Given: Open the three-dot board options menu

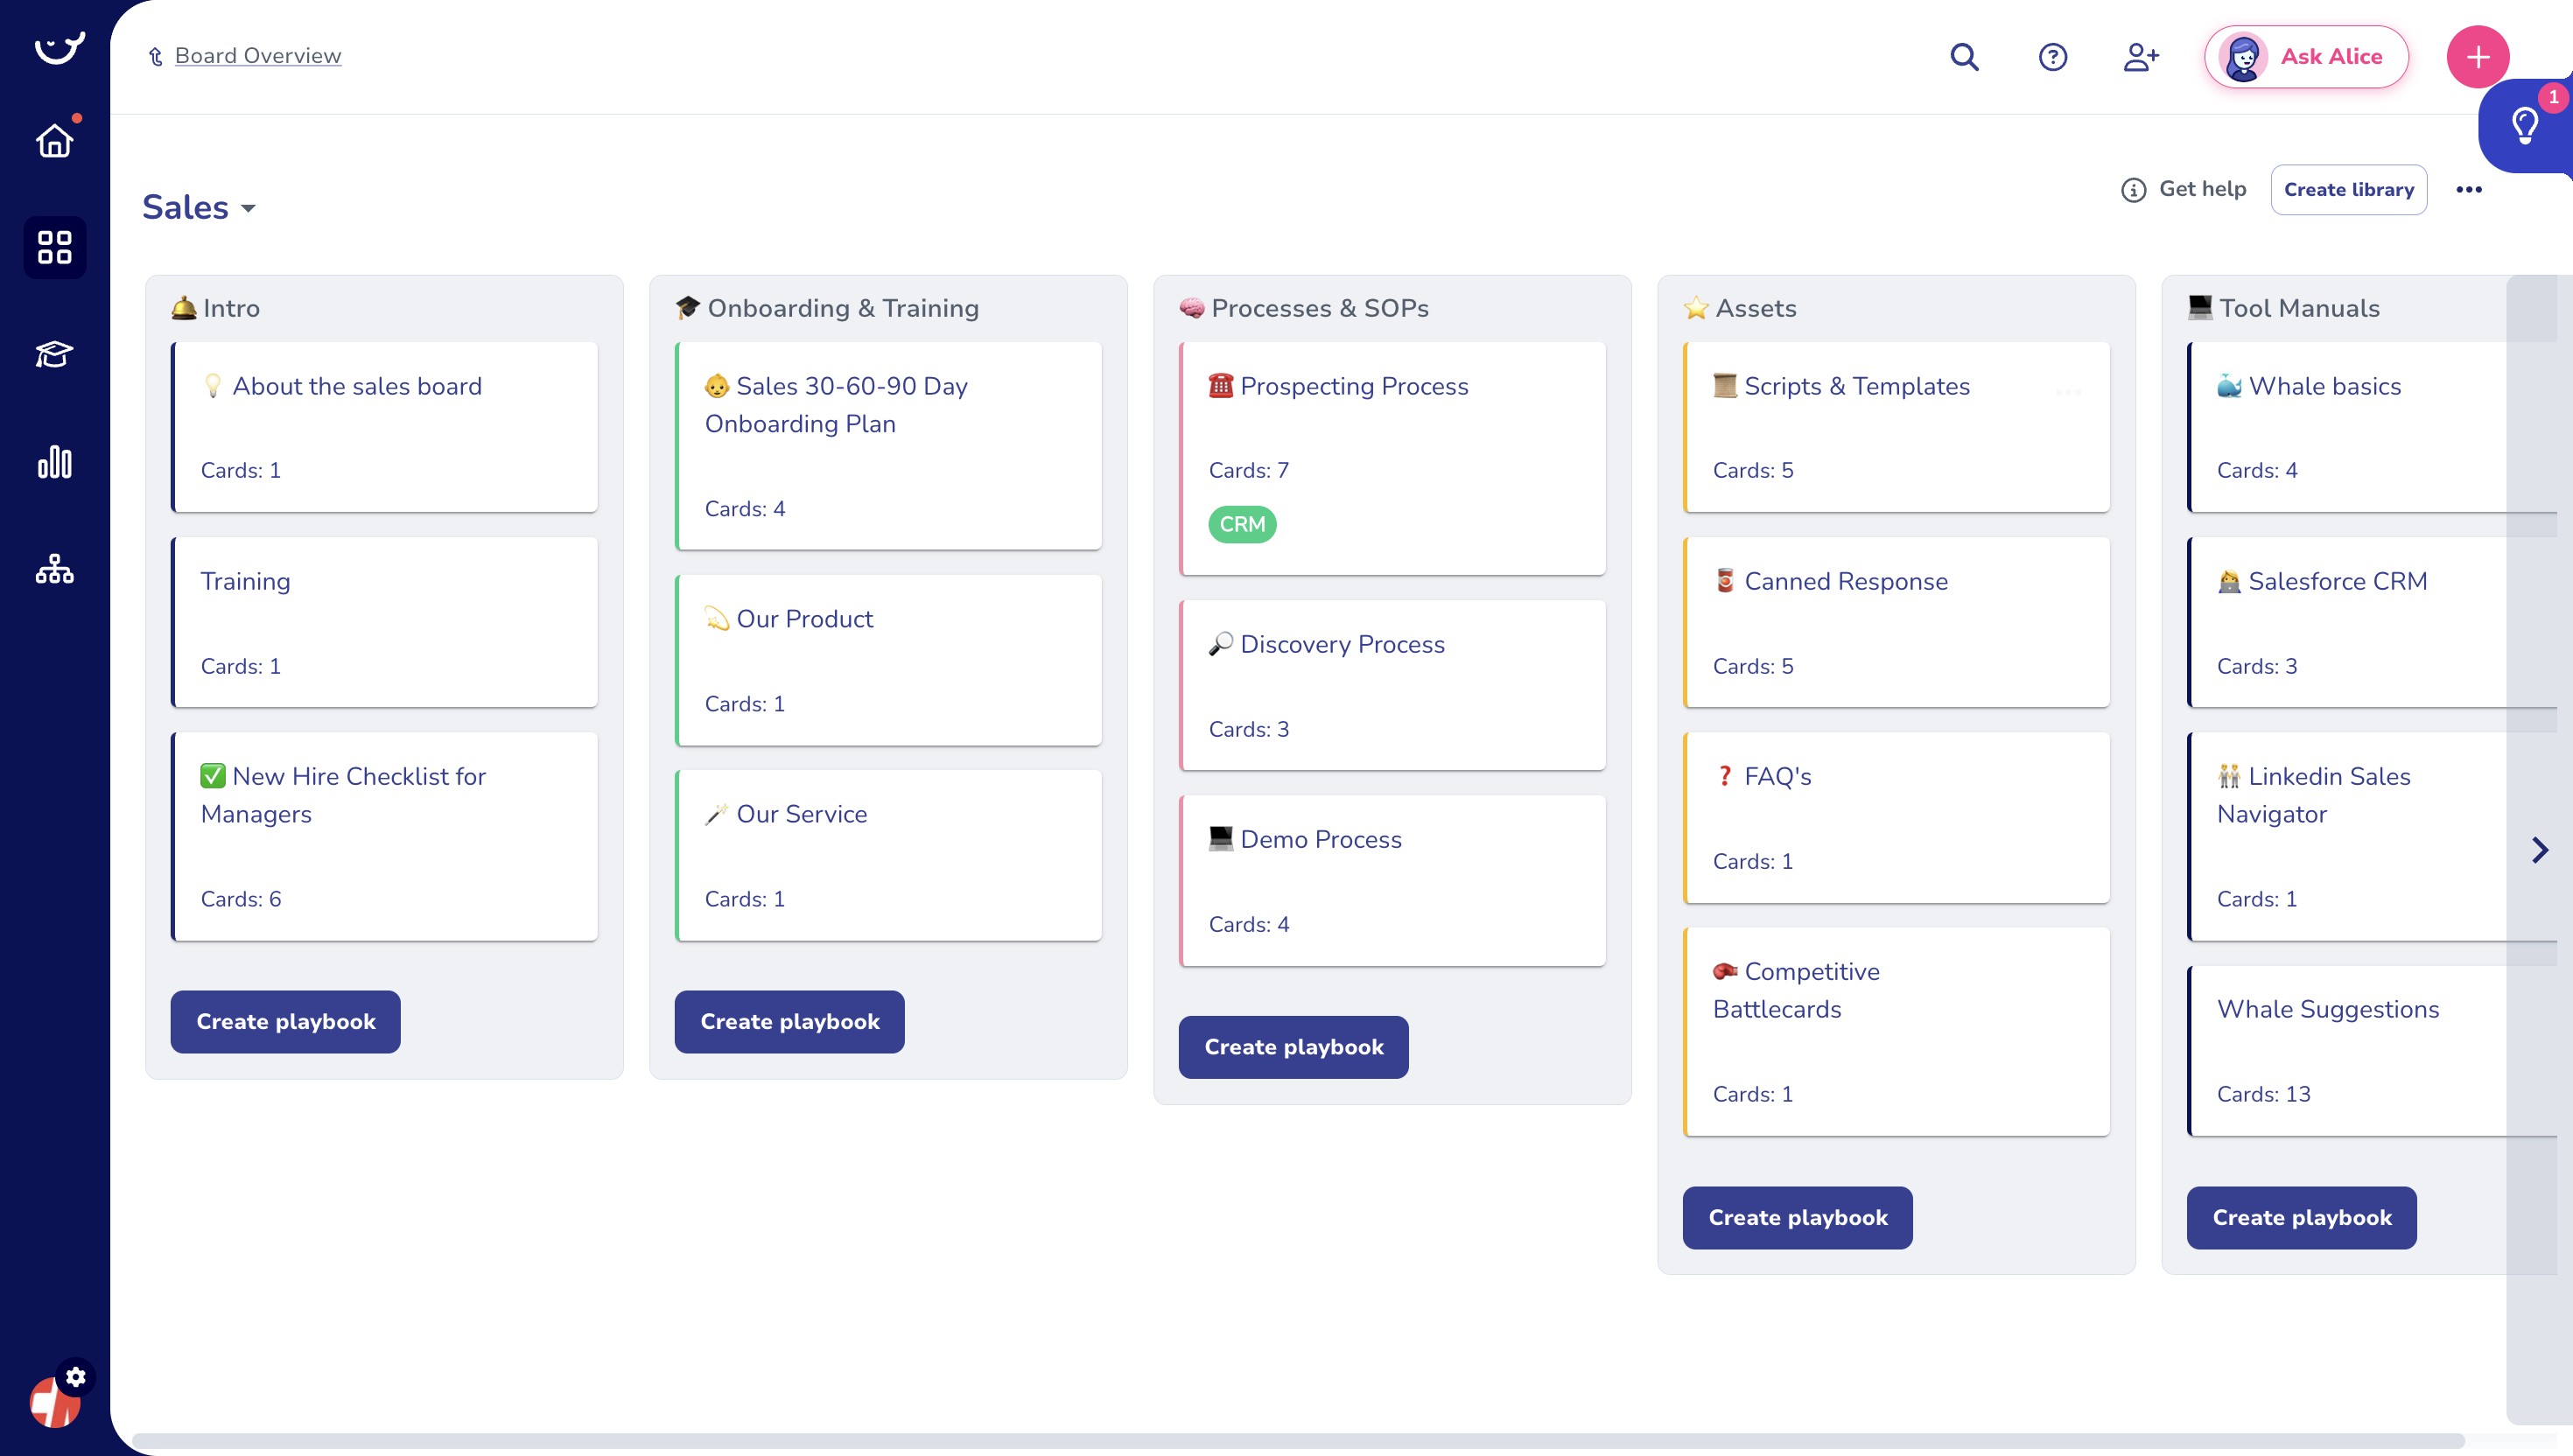Looking at the screenshot, I should 2469,189.
